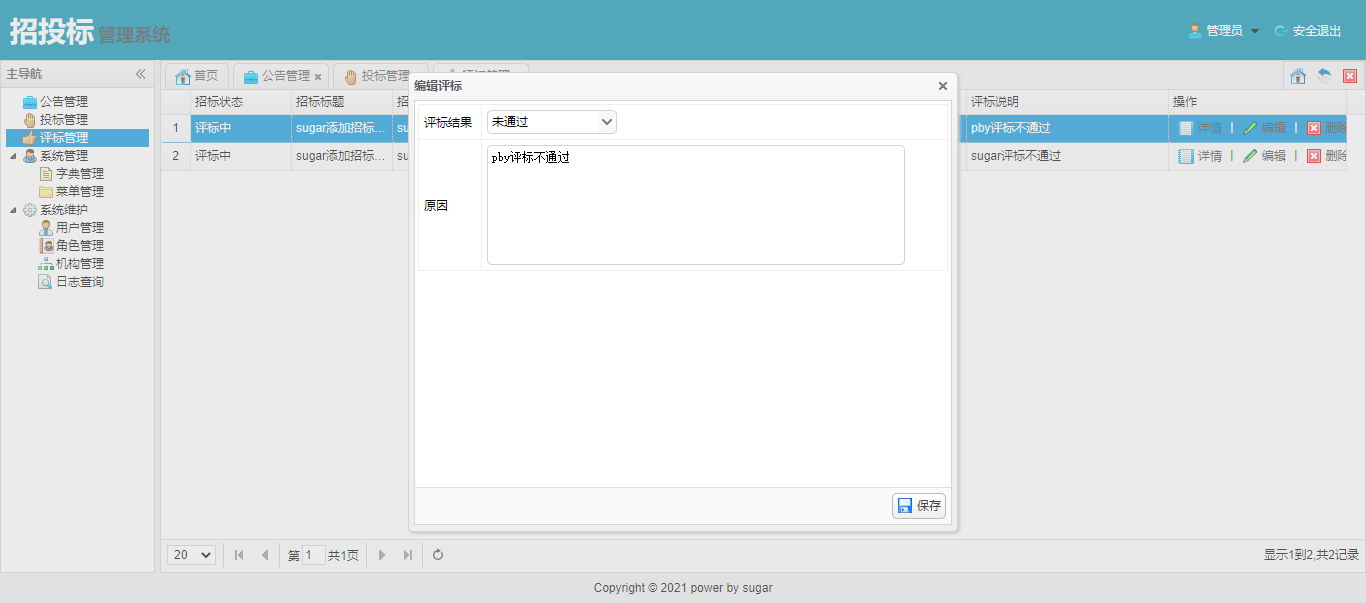1366x603 pixels.
Task: Reload the grid with pagination refresh icon
Action: (x=438, y=555)
